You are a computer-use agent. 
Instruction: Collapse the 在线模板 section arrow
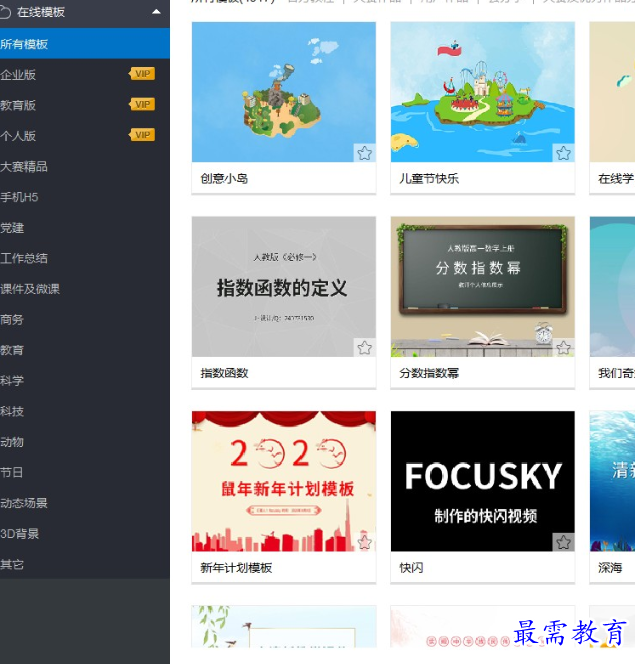click(156, 12)
